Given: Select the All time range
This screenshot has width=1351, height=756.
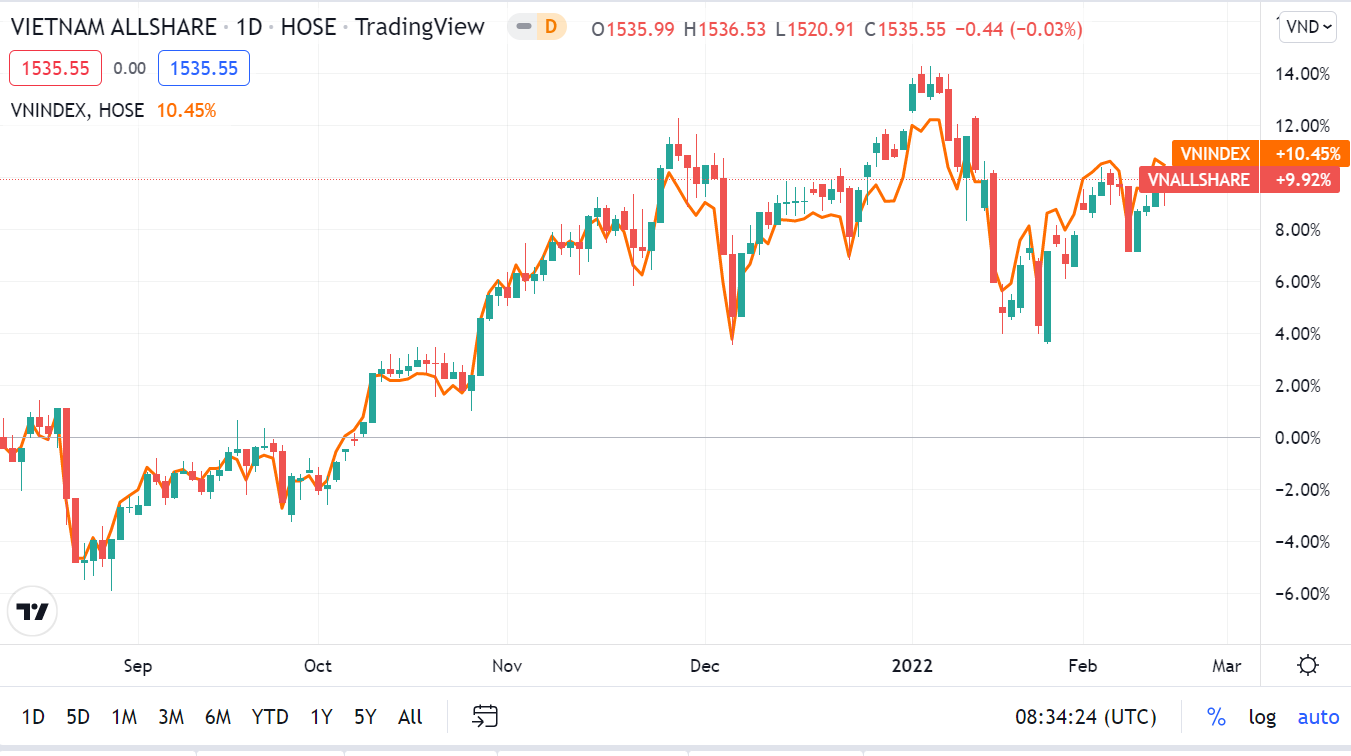Looking at the screenshot, I should pos(410,716).
